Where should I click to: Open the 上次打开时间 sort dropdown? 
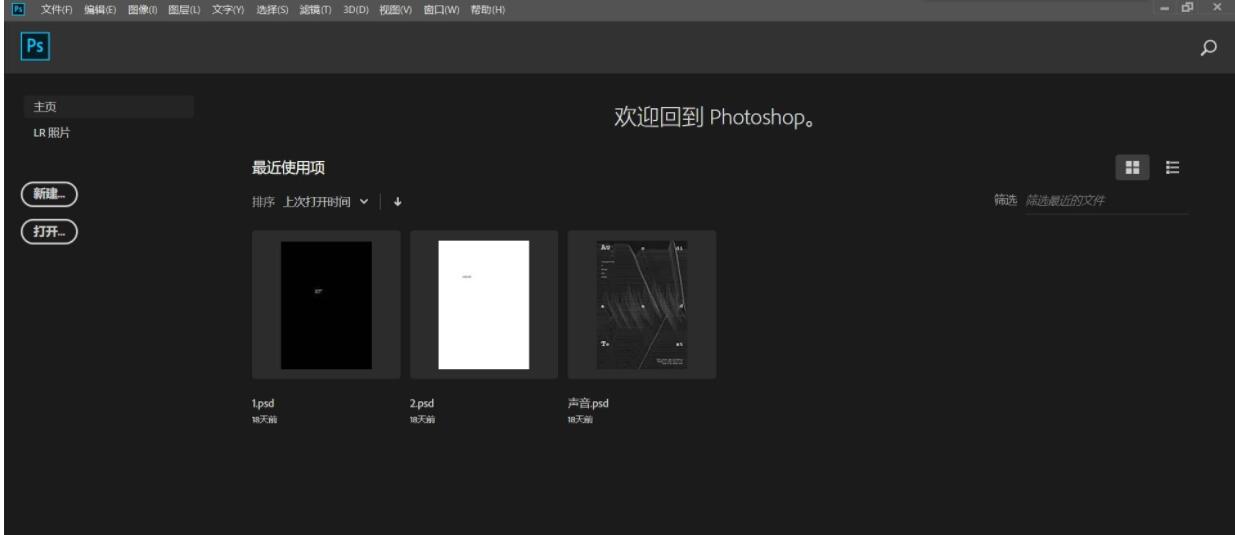tap(326, 201)
